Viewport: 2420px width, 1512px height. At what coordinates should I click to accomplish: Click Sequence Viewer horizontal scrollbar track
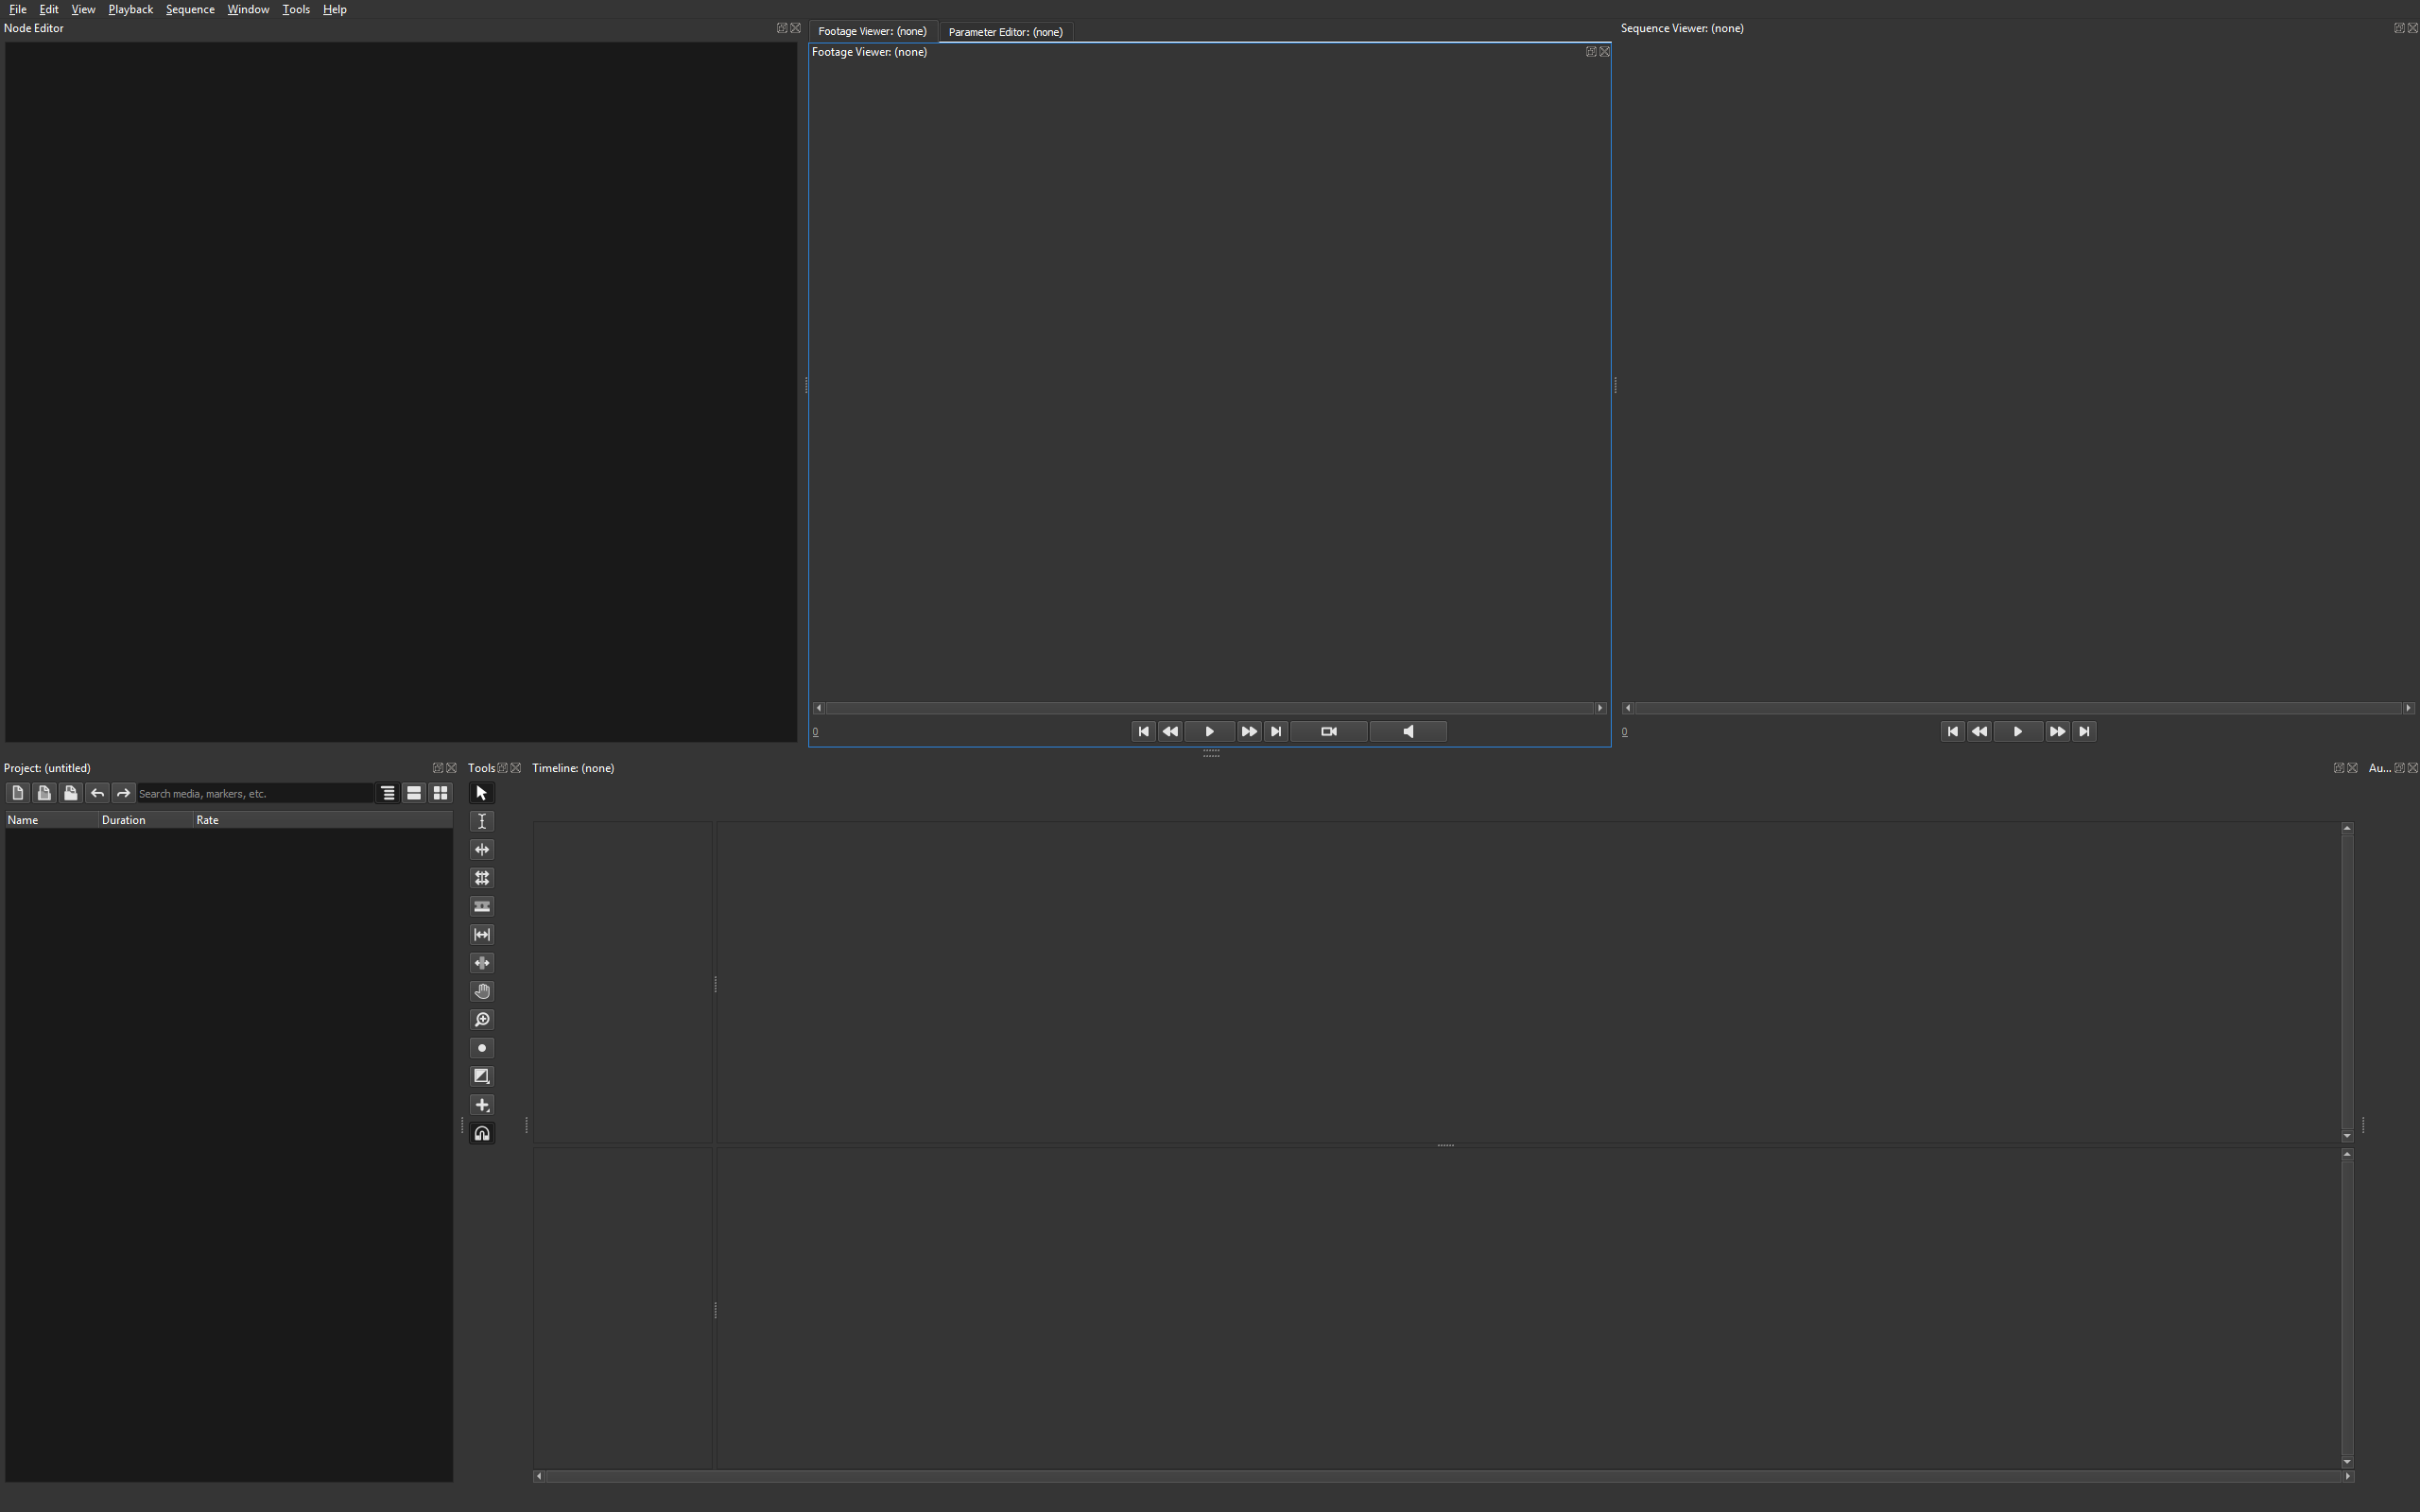[2018, 708]
